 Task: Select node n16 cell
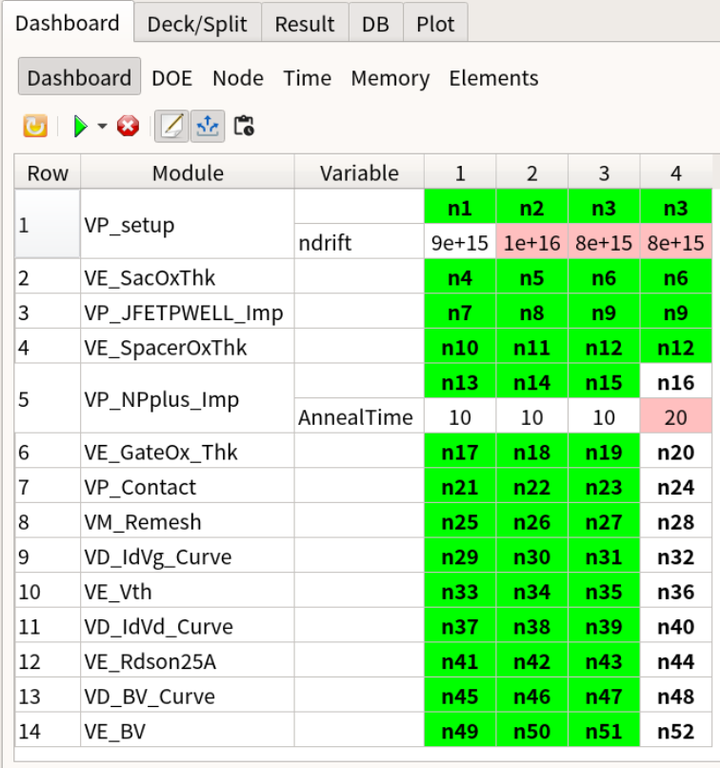[676, 382]
